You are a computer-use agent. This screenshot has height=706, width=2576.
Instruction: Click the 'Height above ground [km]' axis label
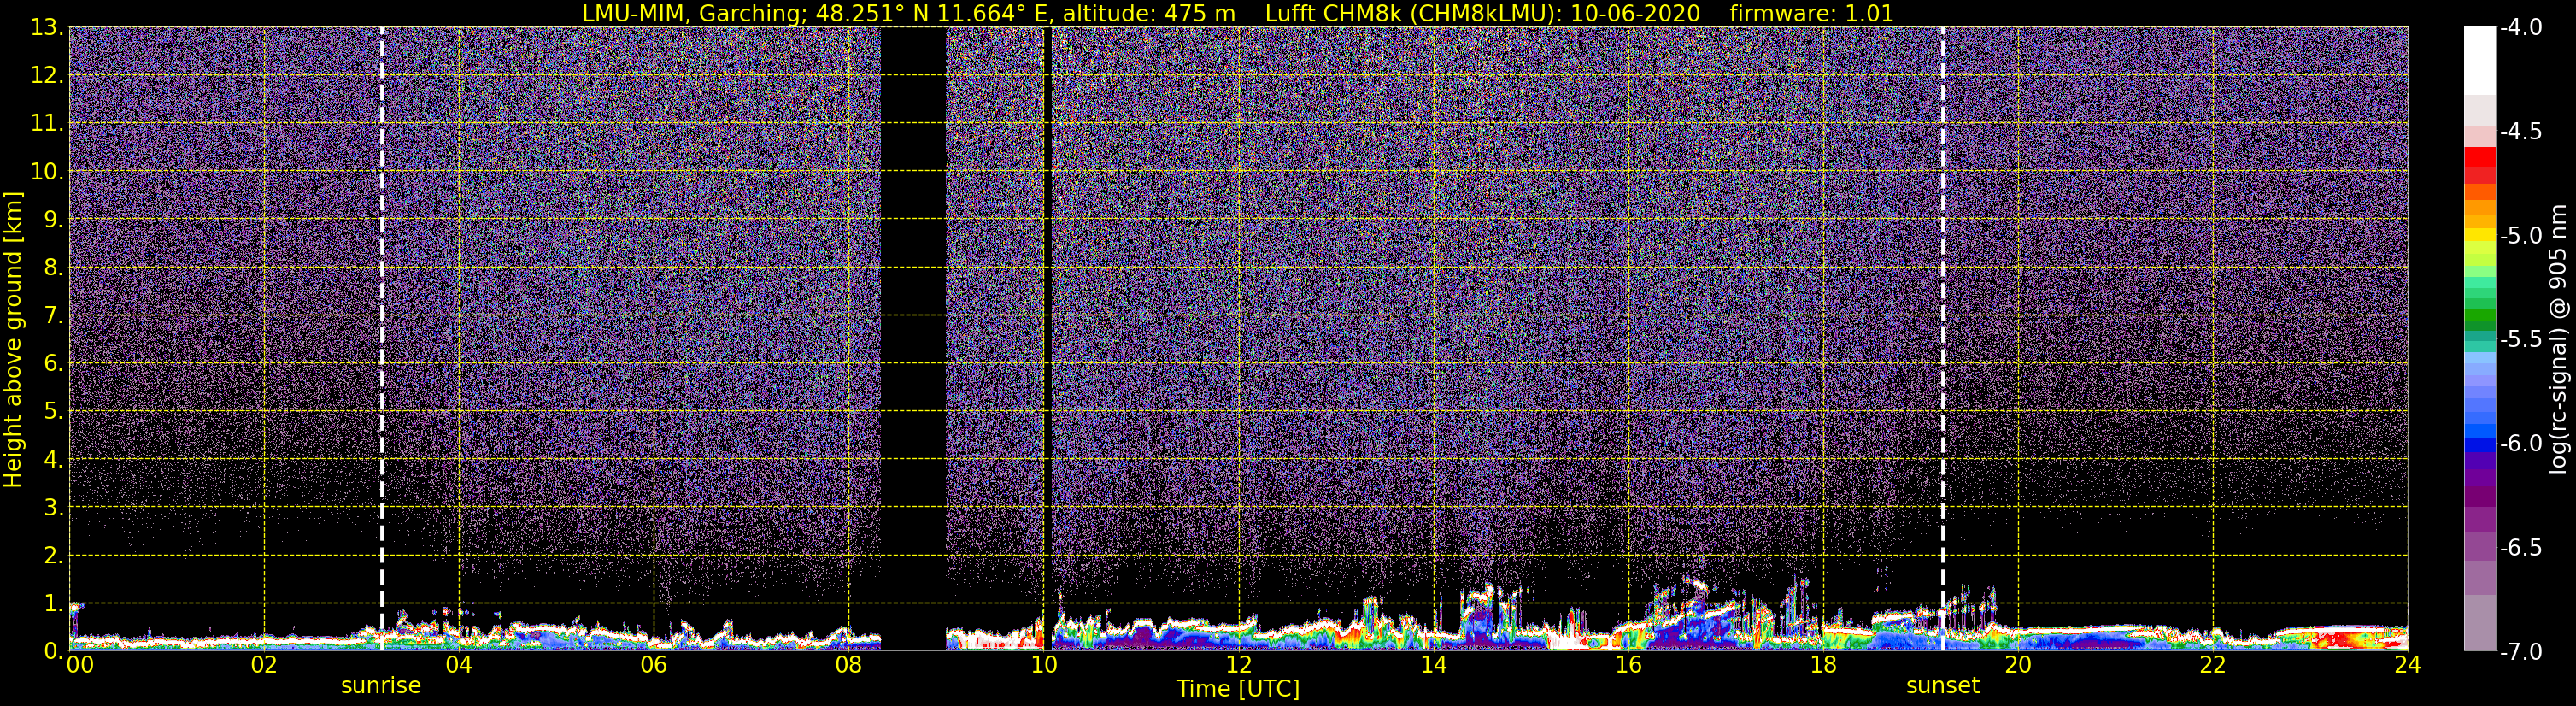click(13, 340)
